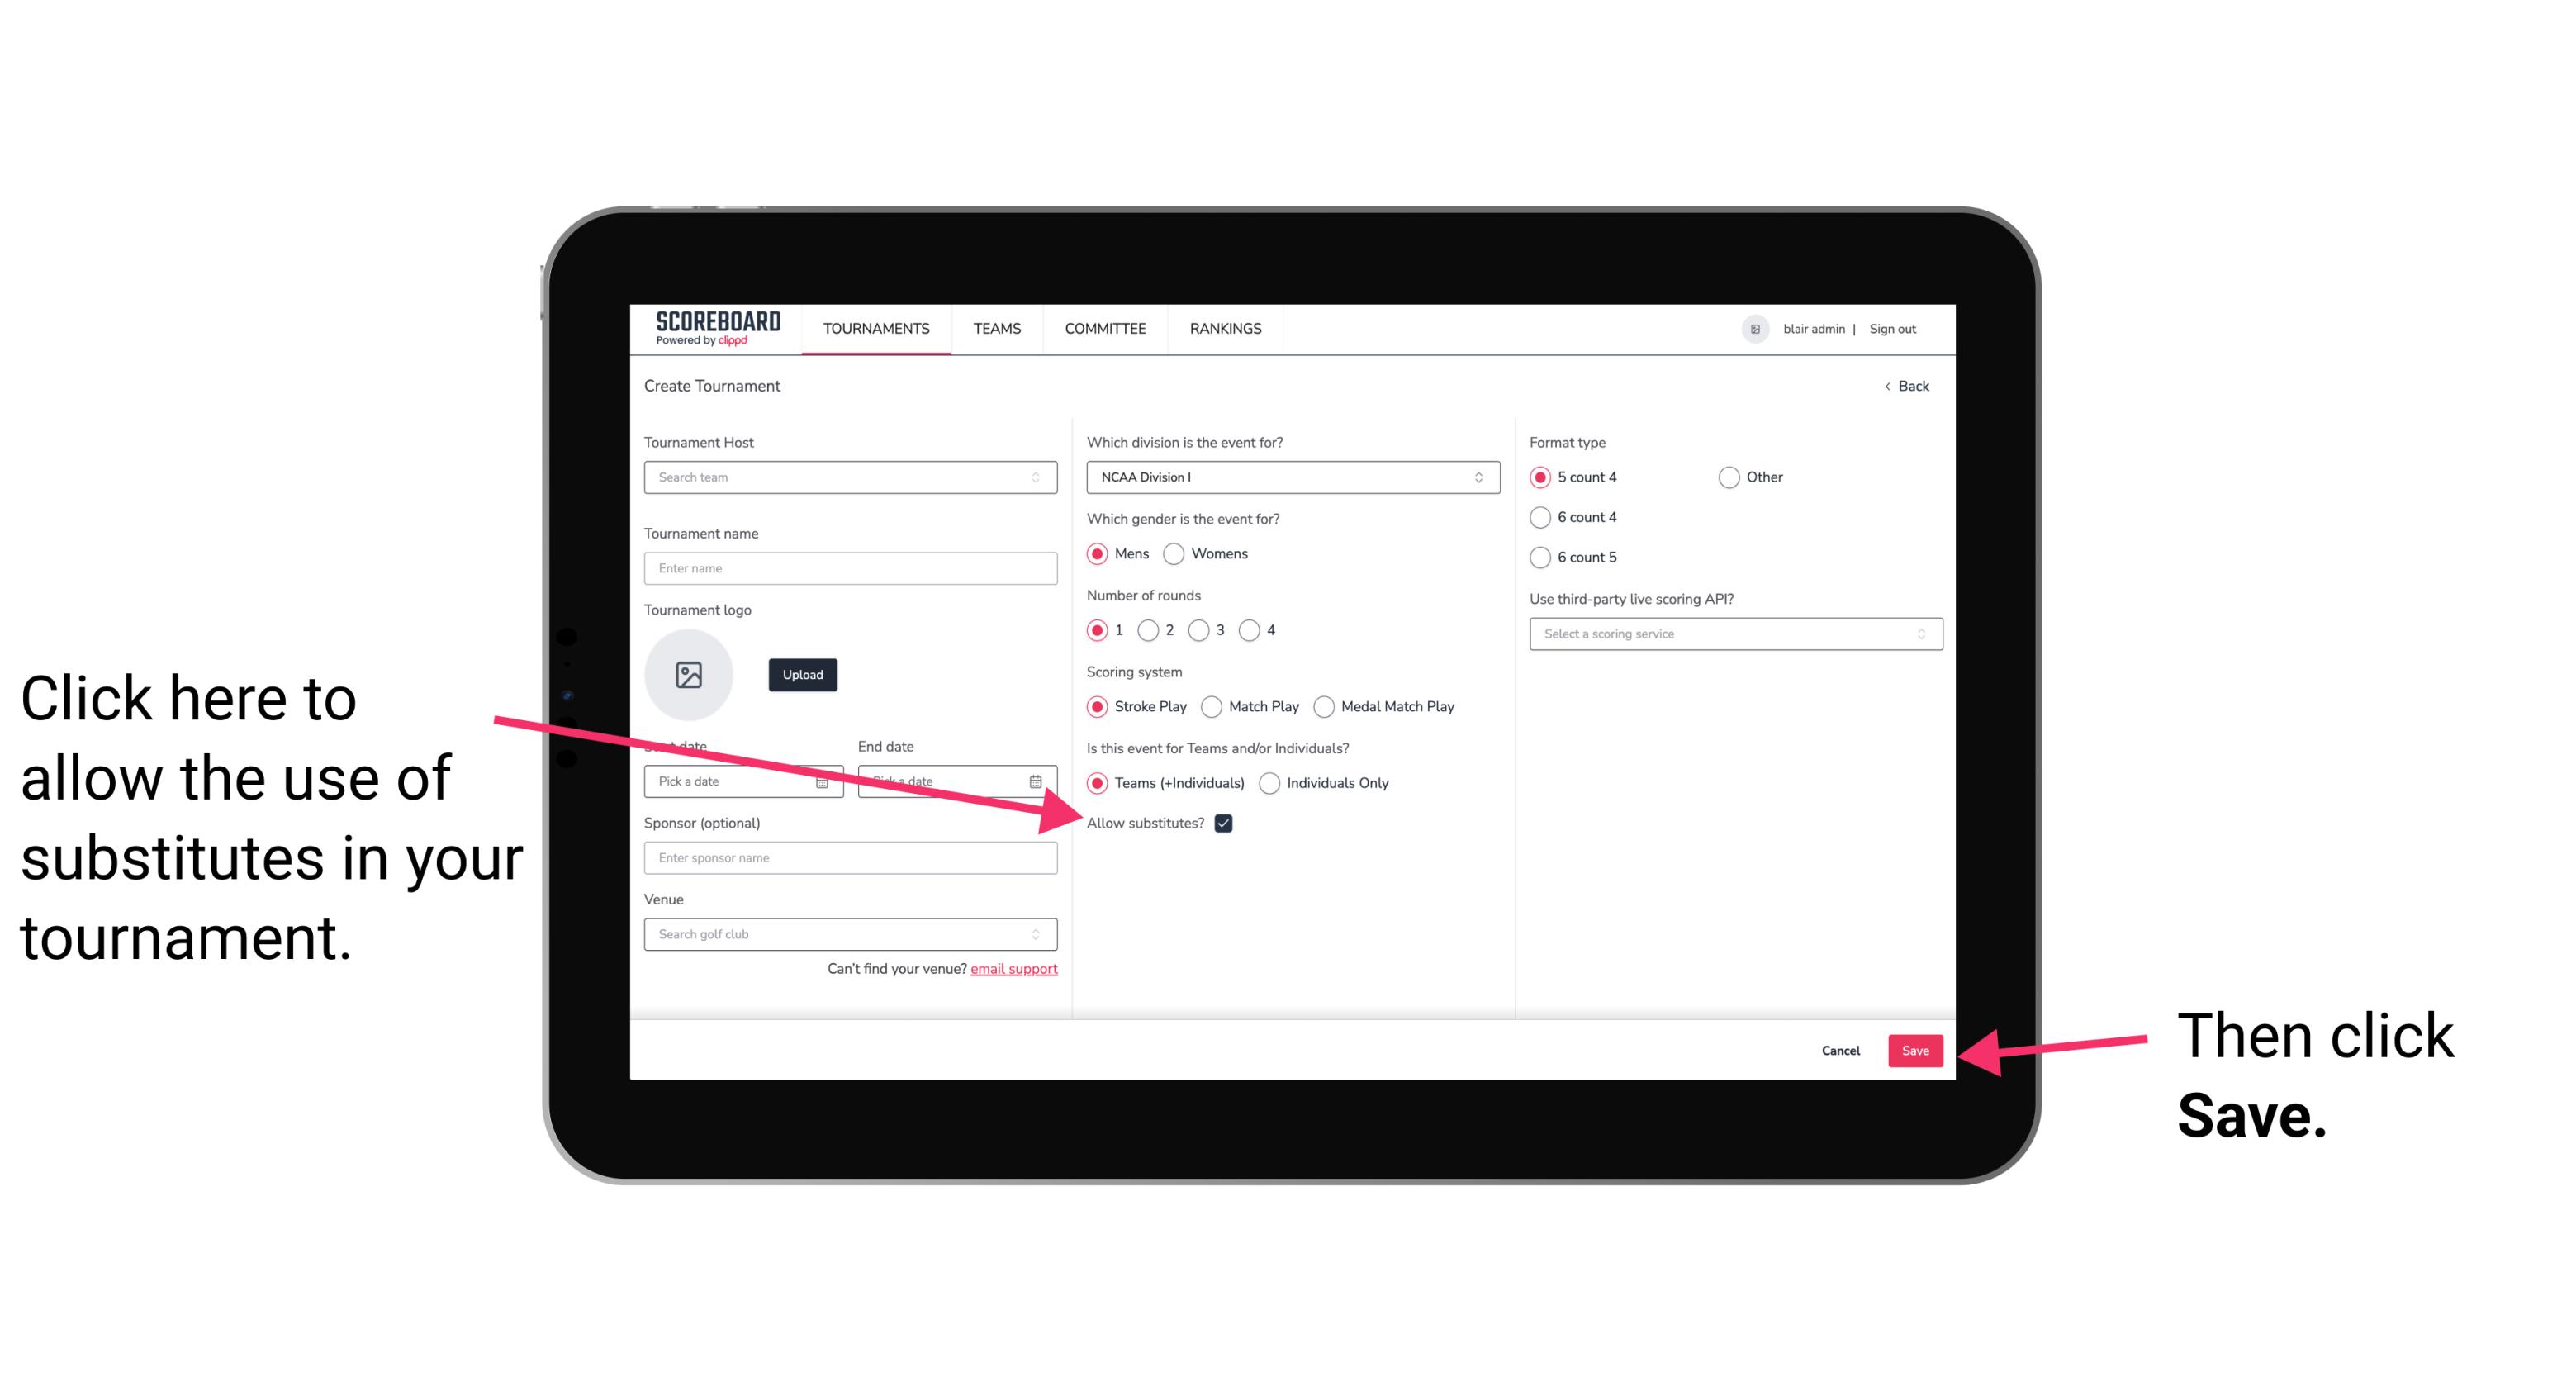Click the calendar icon for end date
Screen dimensions: 2576x1386
(1039, 781)
